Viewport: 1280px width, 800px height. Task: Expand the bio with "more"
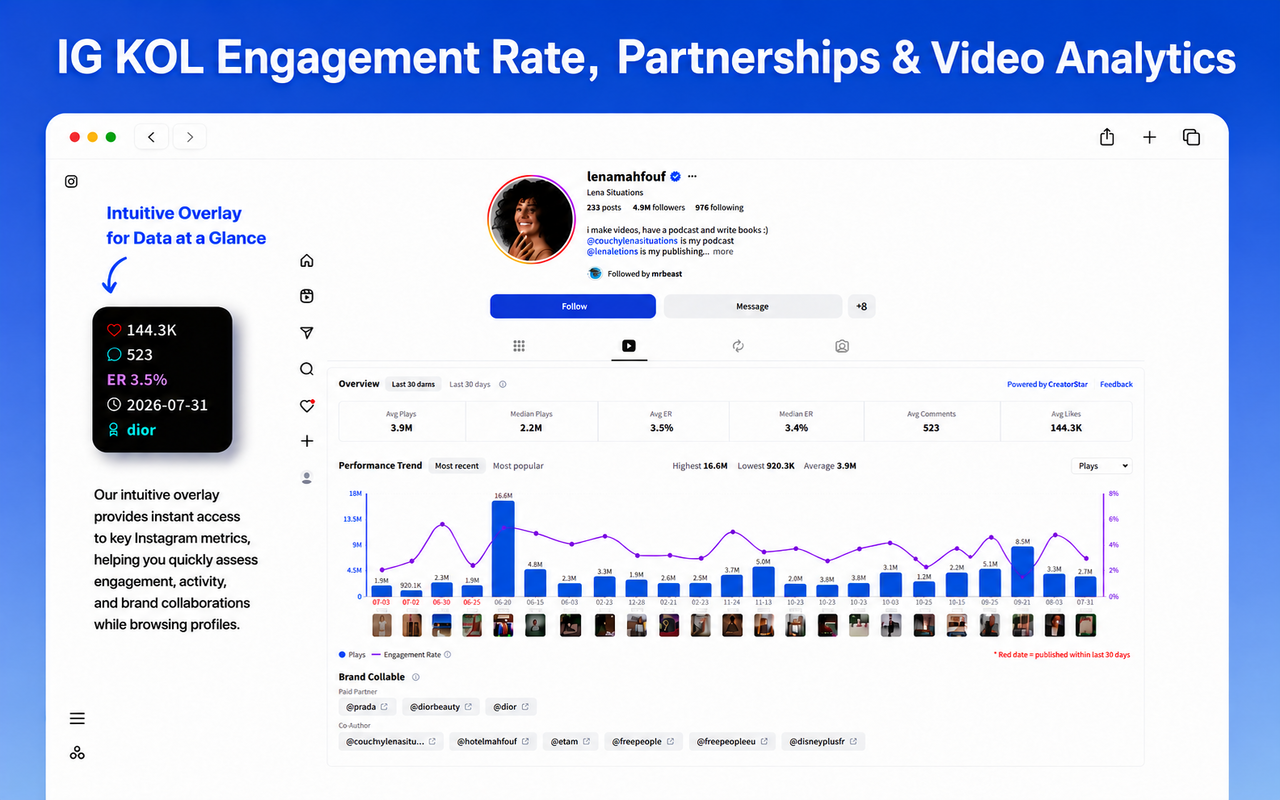723,252
